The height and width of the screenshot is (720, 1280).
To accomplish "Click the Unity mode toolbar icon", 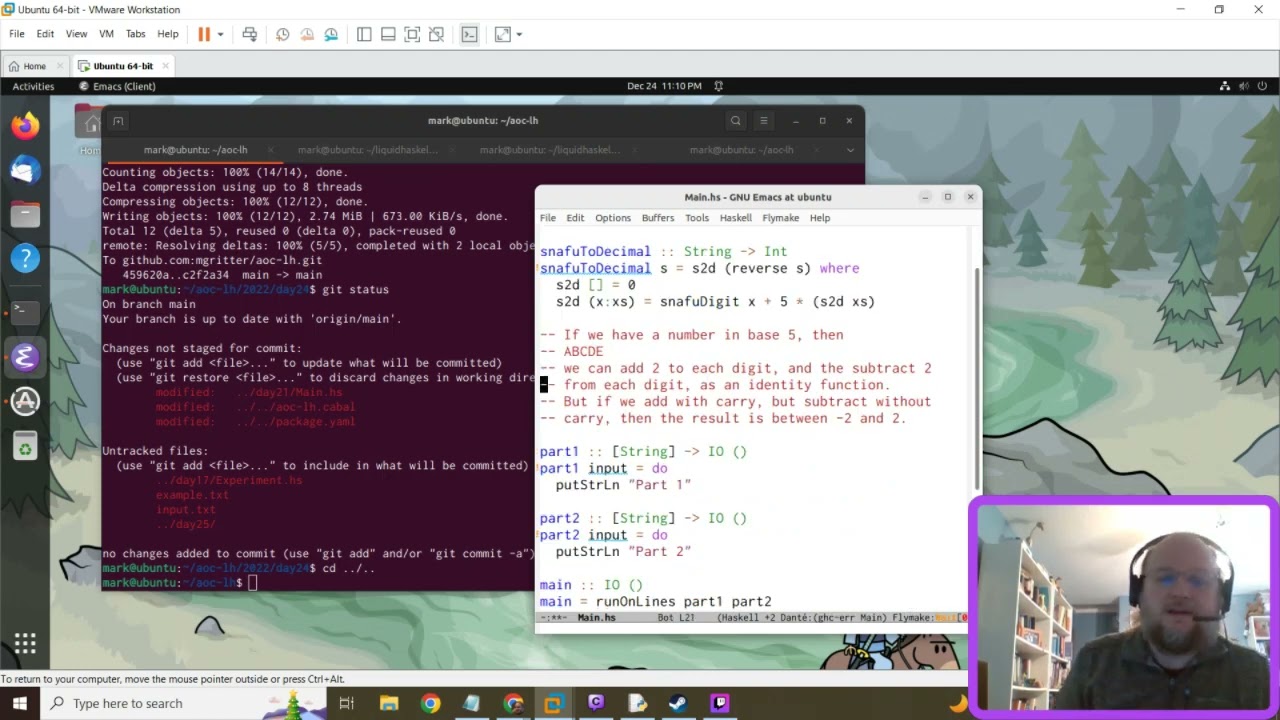I will point(436,34).
